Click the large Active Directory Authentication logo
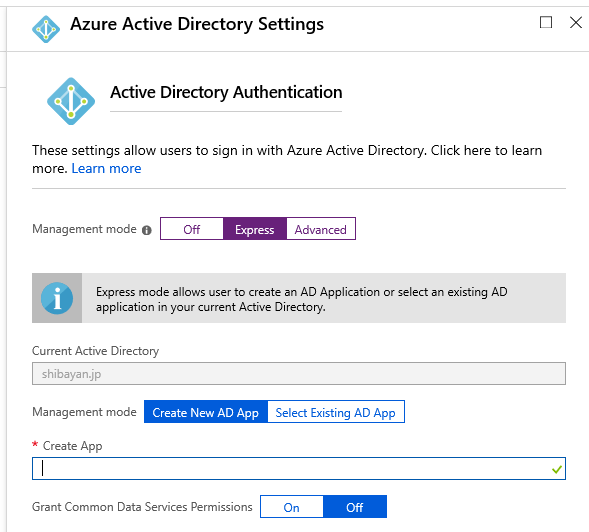The image size is (589, 532). 71,101
